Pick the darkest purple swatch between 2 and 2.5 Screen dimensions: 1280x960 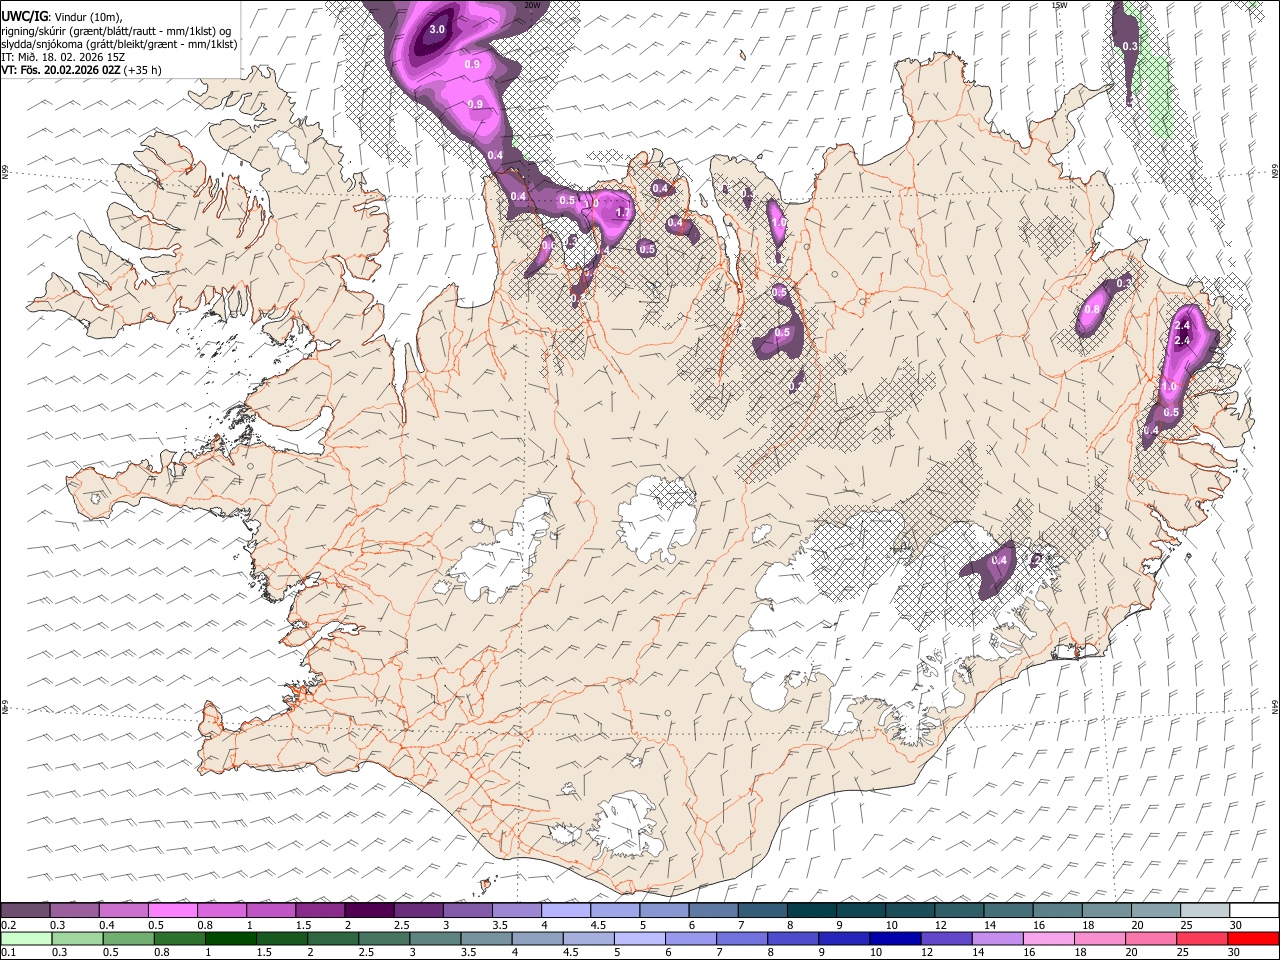(369, 910)
